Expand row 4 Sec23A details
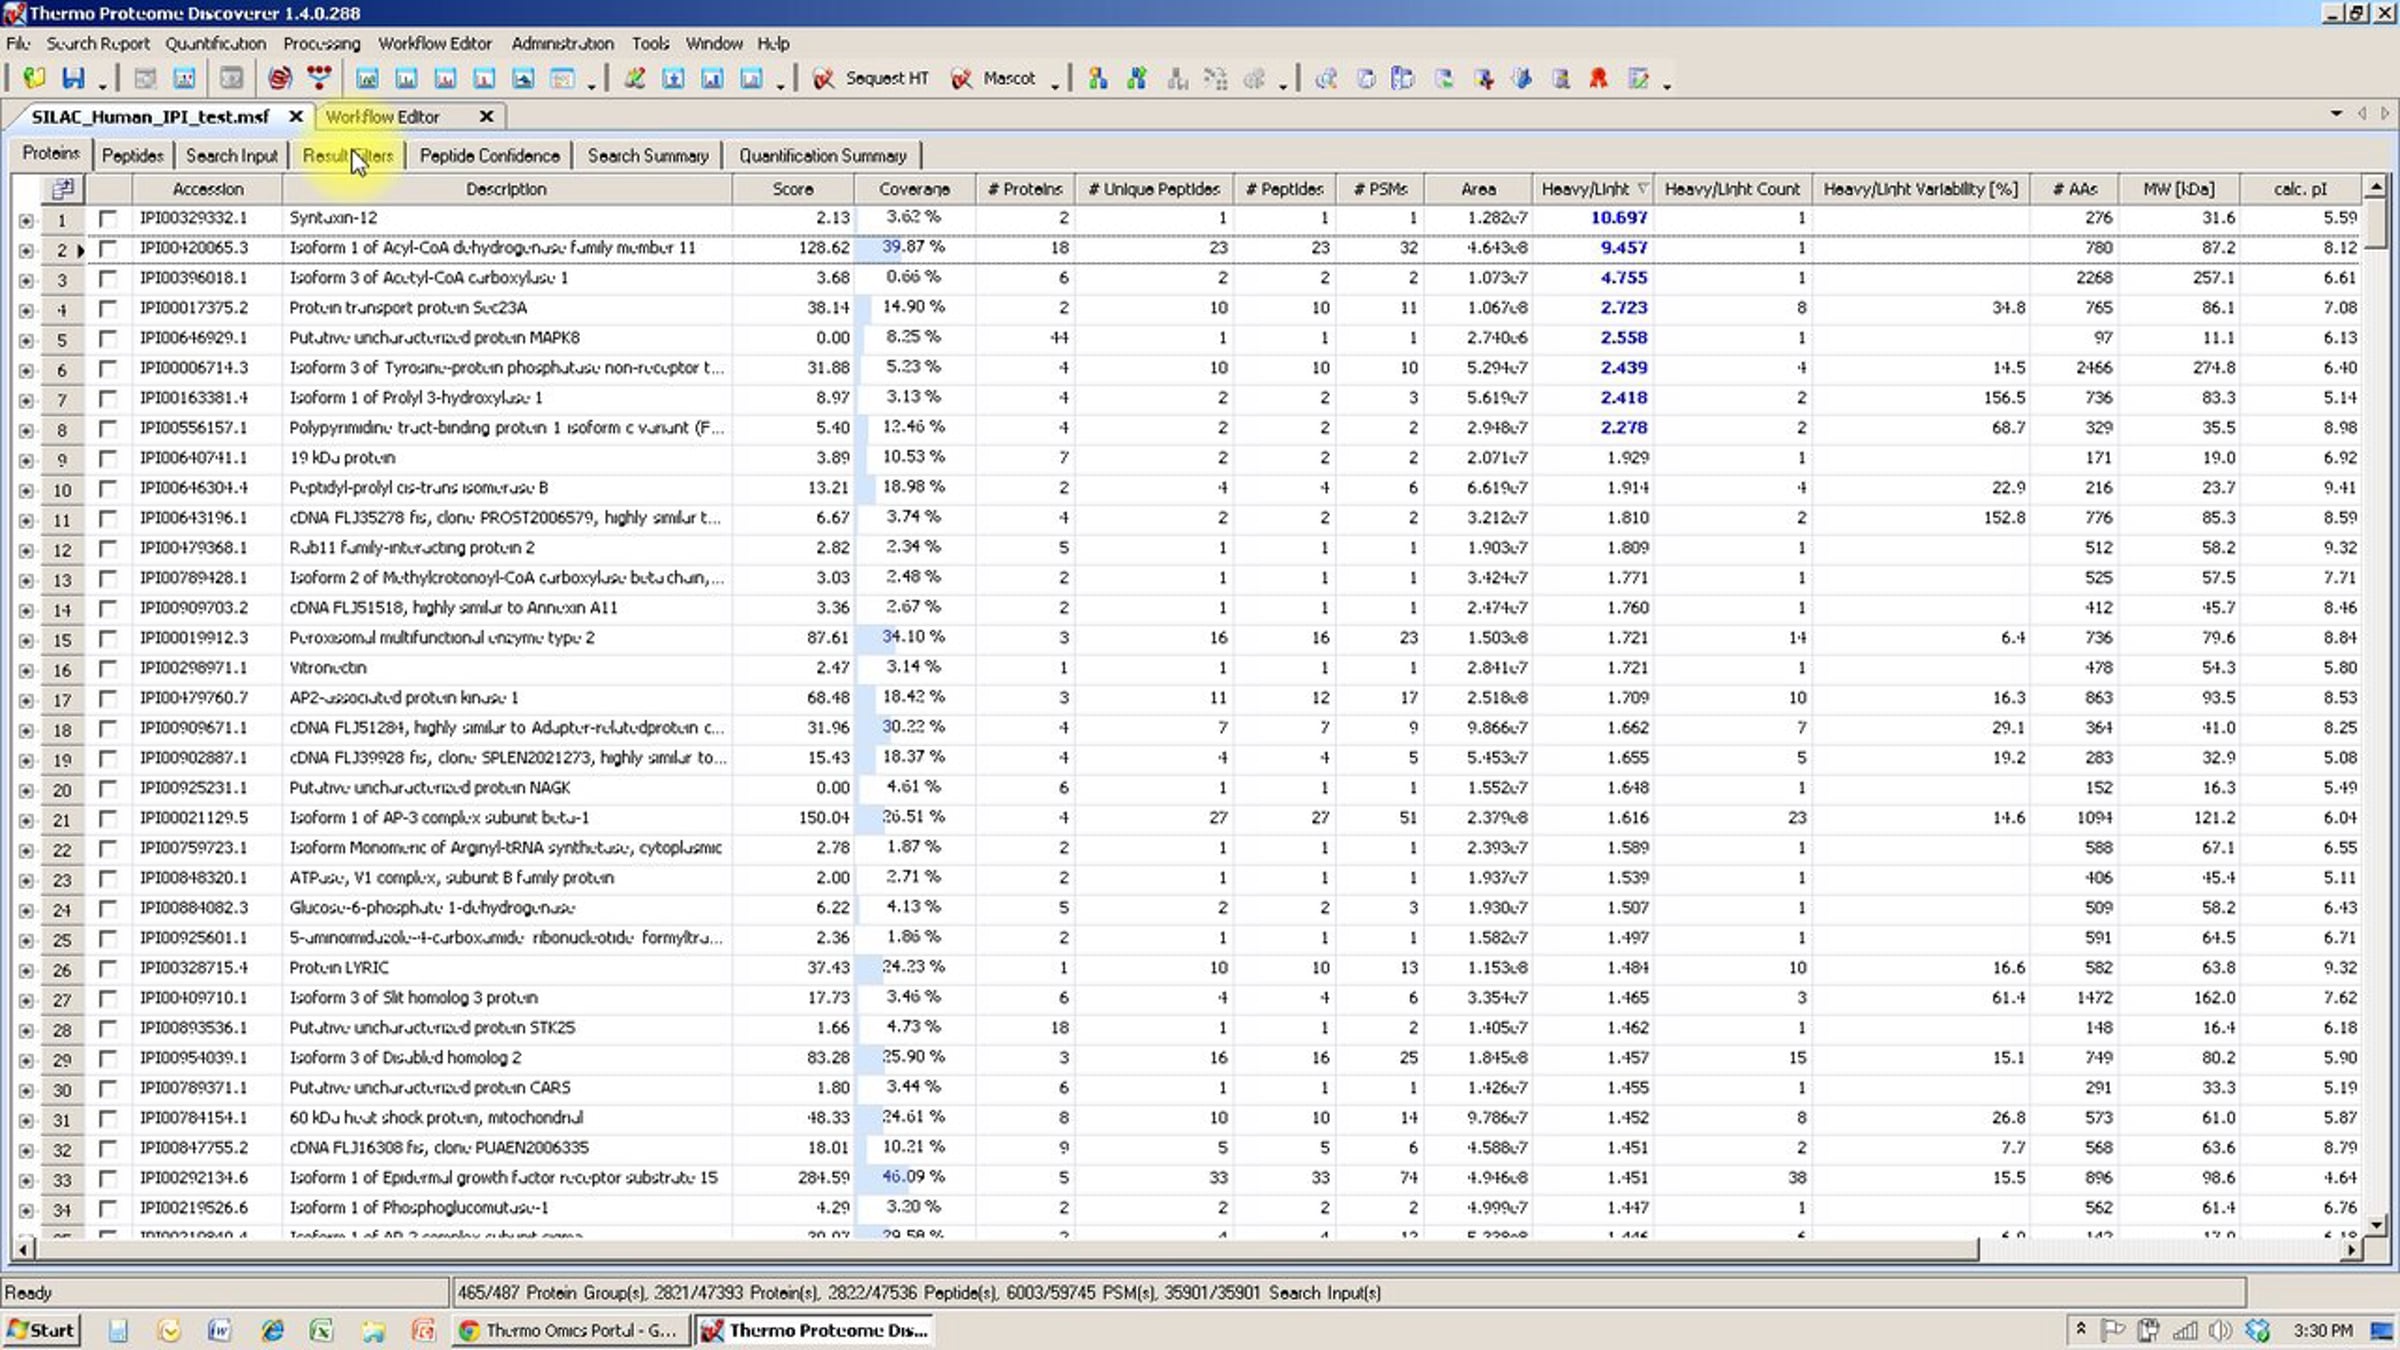2400x1350 pixels. click(x=25, y=310)
